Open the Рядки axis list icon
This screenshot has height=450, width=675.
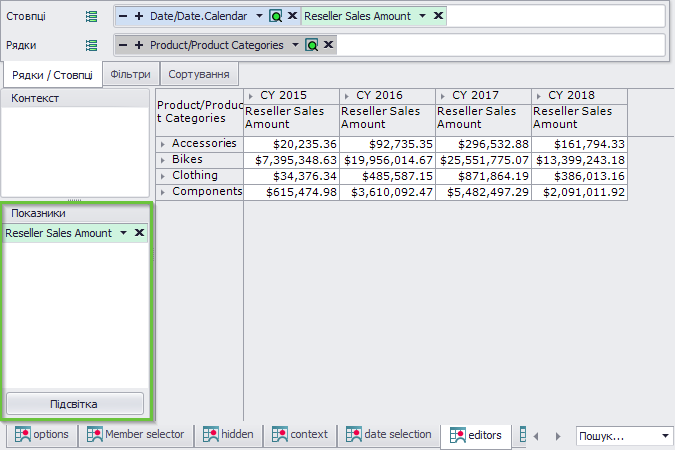91,45
